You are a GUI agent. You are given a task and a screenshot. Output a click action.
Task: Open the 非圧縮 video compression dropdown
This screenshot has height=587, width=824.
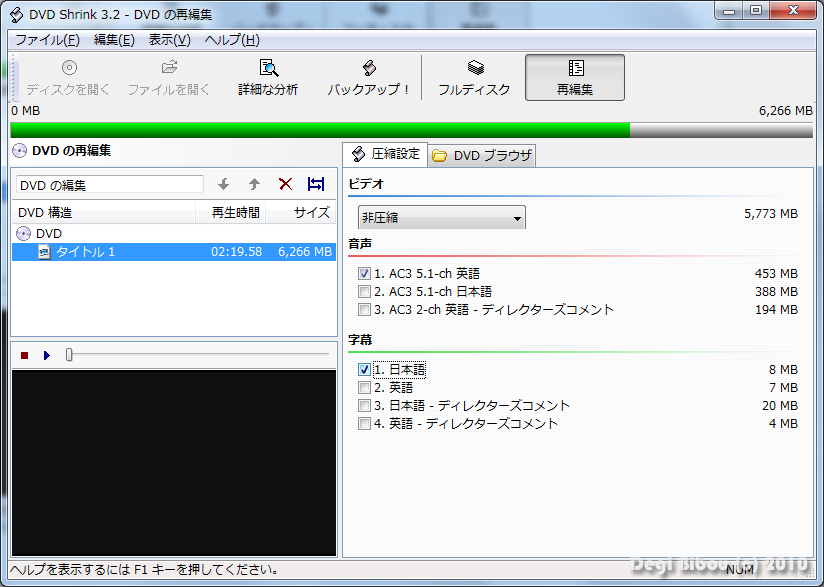coord(441,217)
